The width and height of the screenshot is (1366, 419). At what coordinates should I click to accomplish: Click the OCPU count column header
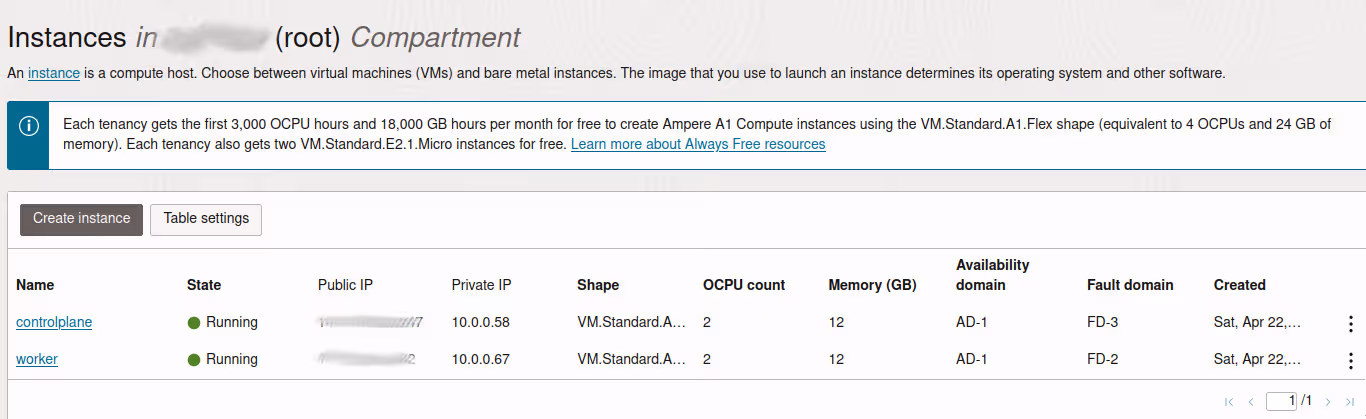pyautogui.click(x=744, y=285)
